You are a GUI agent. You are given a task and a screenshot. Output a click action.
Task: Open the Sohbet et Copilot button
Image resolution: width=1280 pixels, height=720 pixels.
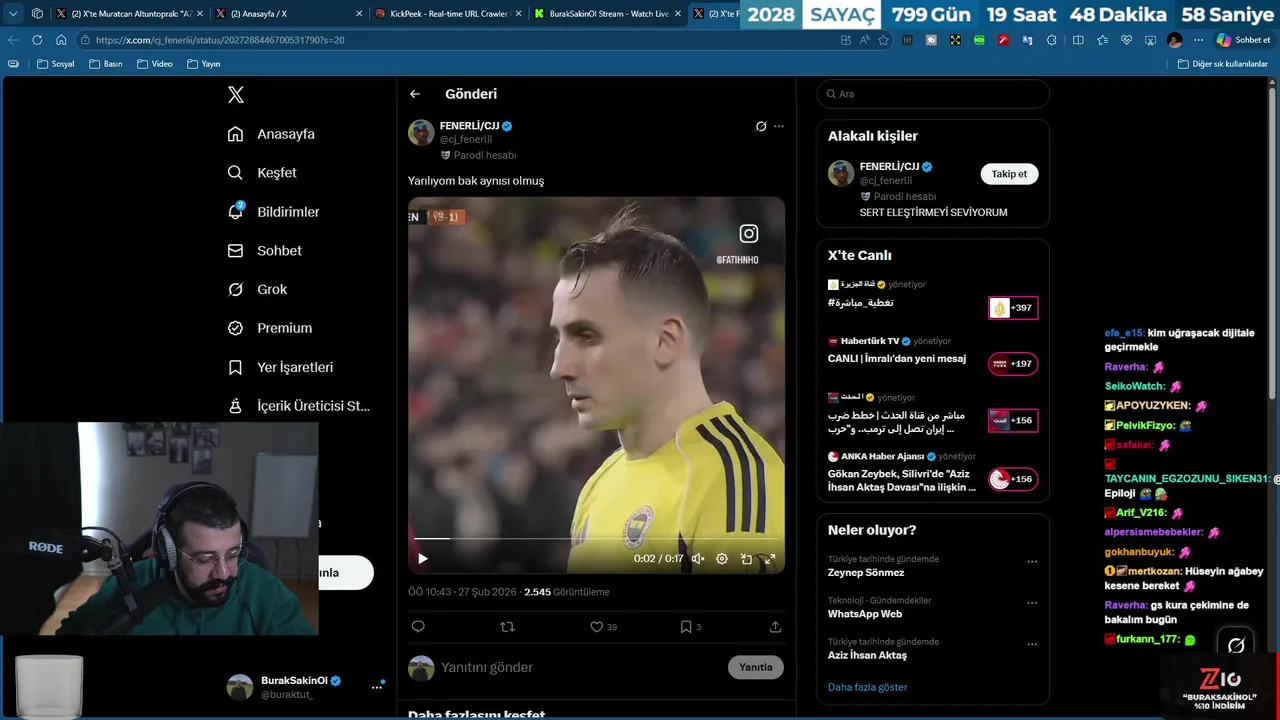click(x=1243, y=40)
